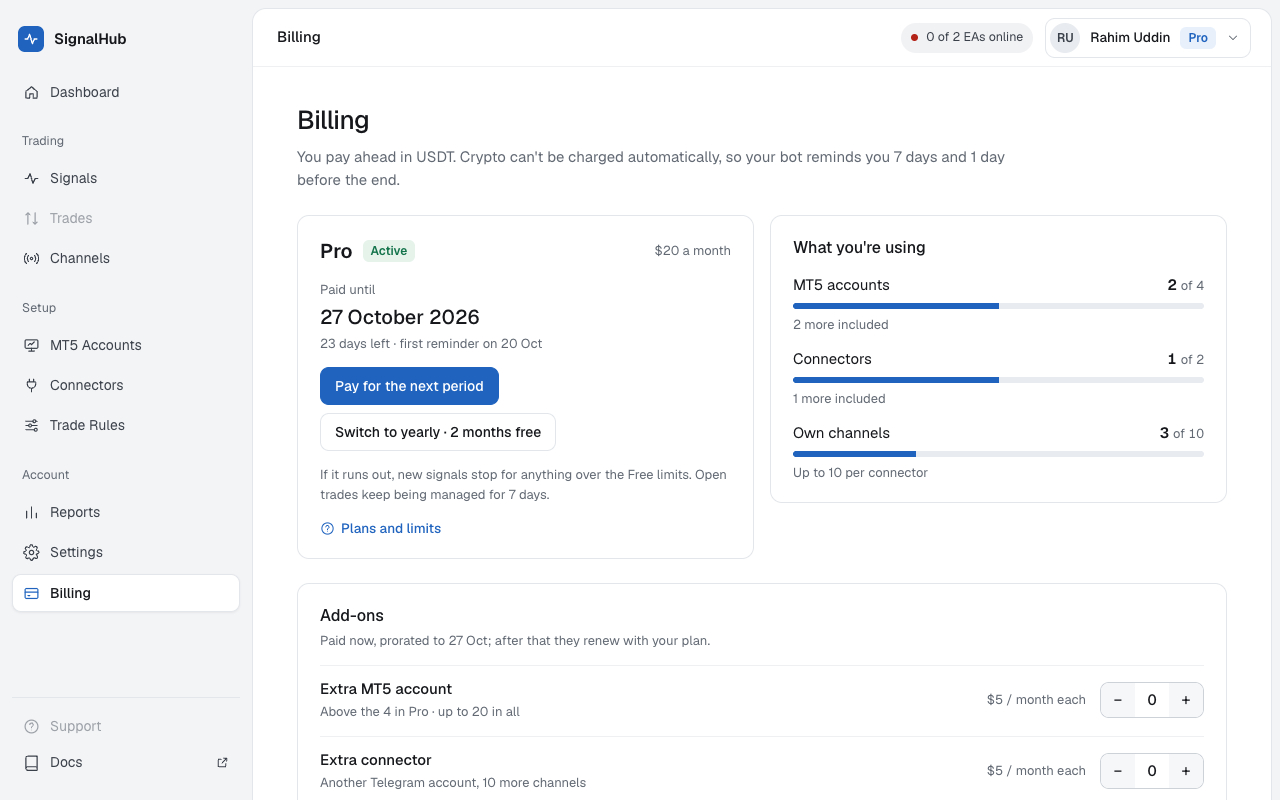Click the Settings gear icon

point(31,552)
